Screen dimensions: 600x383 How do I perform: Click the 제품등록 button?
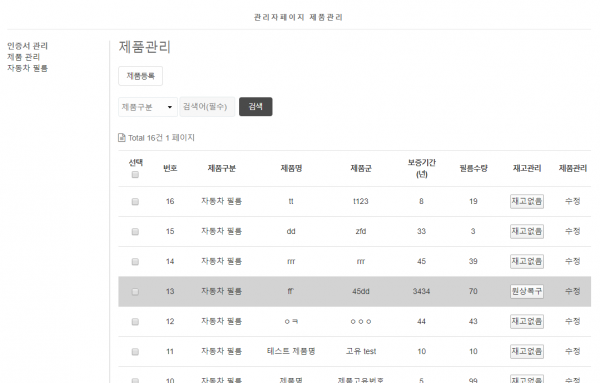140,76
